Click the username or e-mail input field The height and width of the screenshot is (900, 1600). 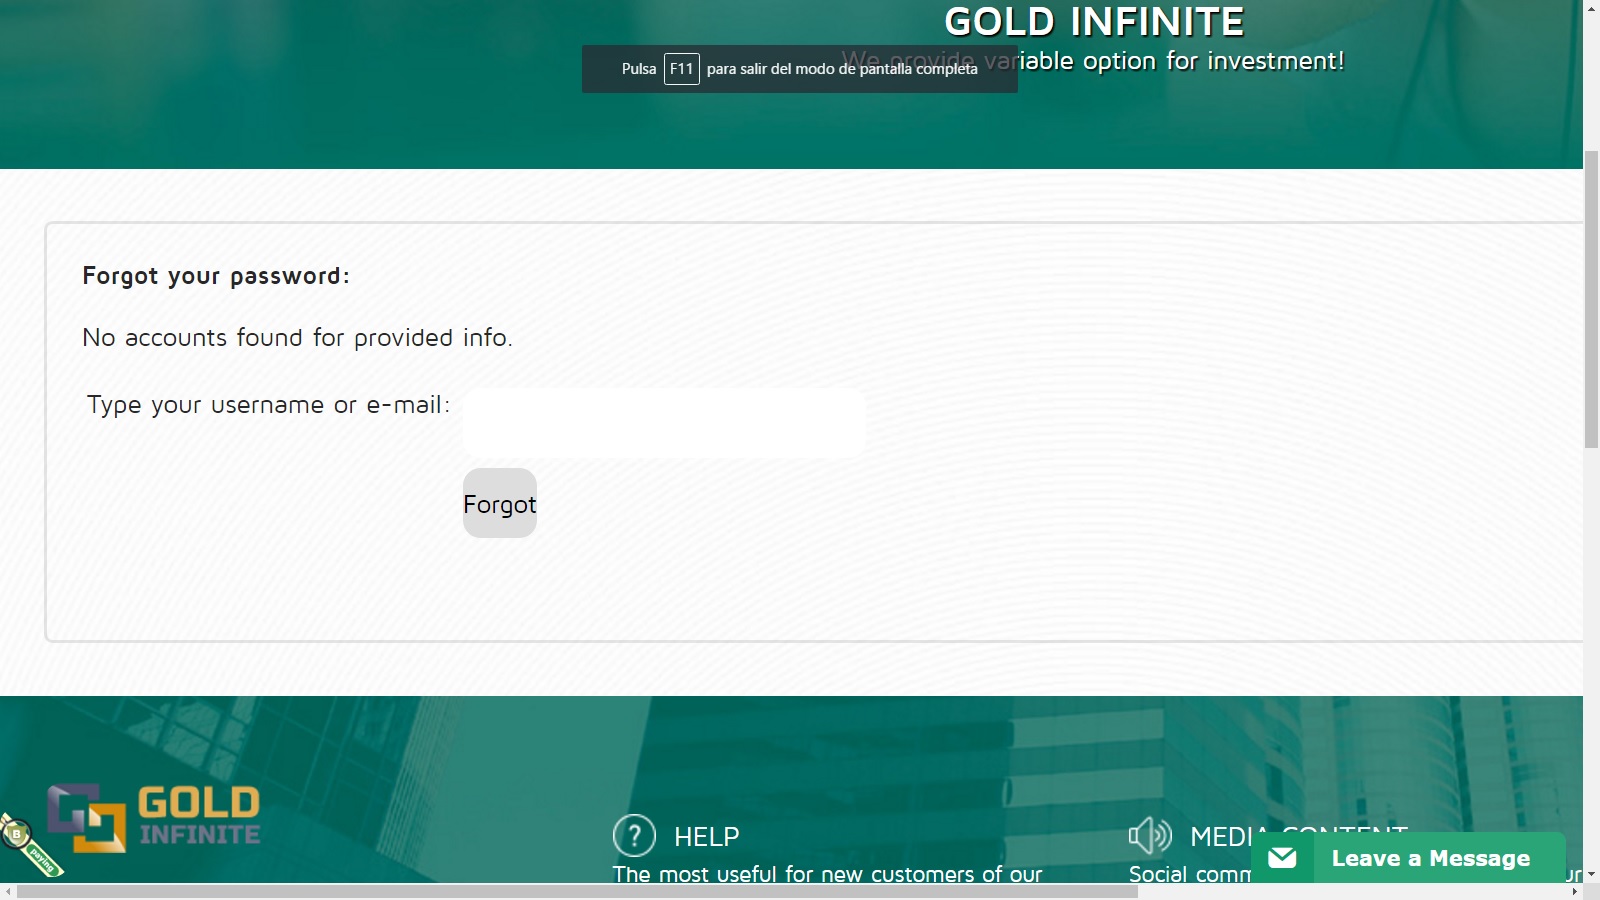664,423
